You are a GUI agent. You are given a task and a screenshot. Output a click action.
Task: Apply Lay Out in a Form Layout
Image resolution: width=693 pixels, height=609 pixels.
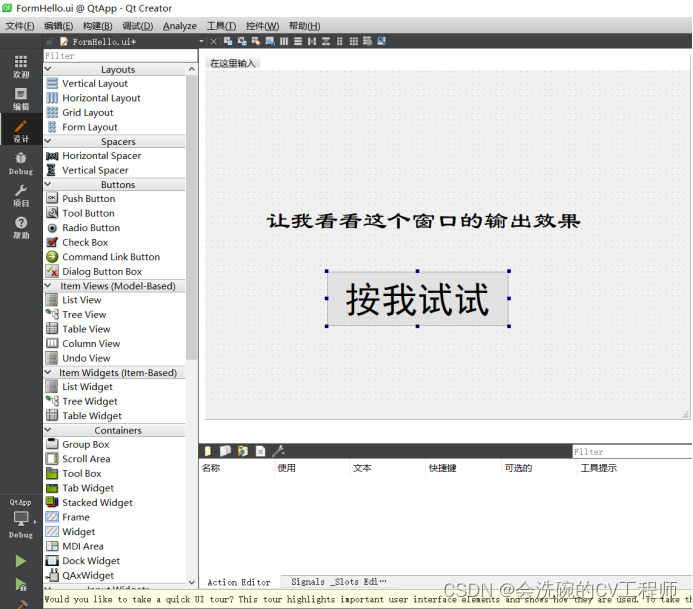339,41
